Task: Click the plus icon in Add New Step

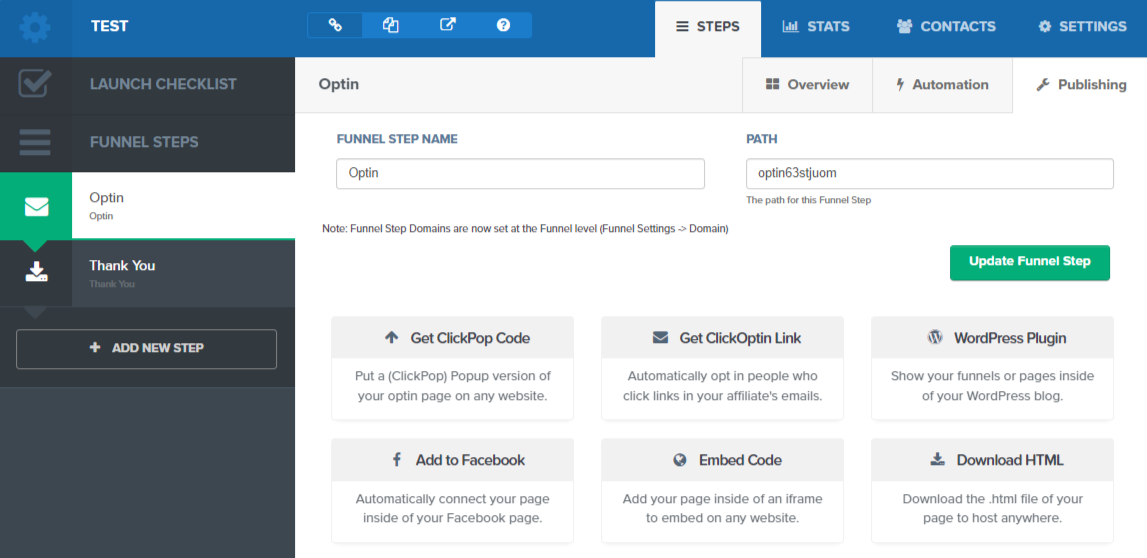Action: 95,347
